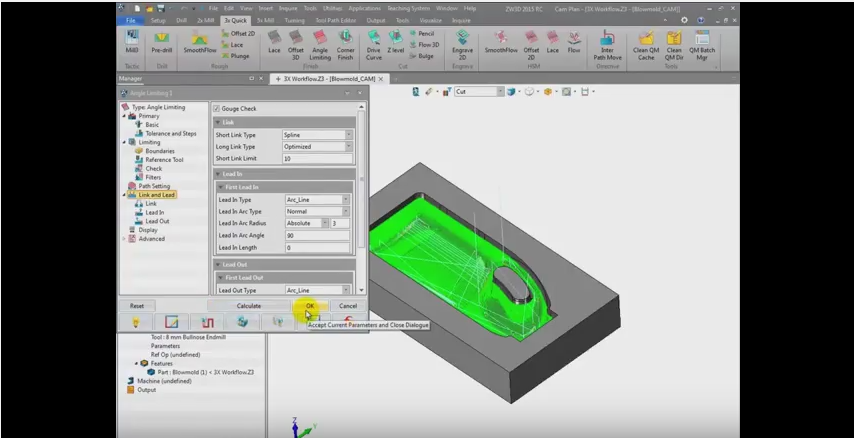This screenshot has width=854, height=438.
Task: Select Angle Limiting finish operation
Action: (x=320, y=45)
